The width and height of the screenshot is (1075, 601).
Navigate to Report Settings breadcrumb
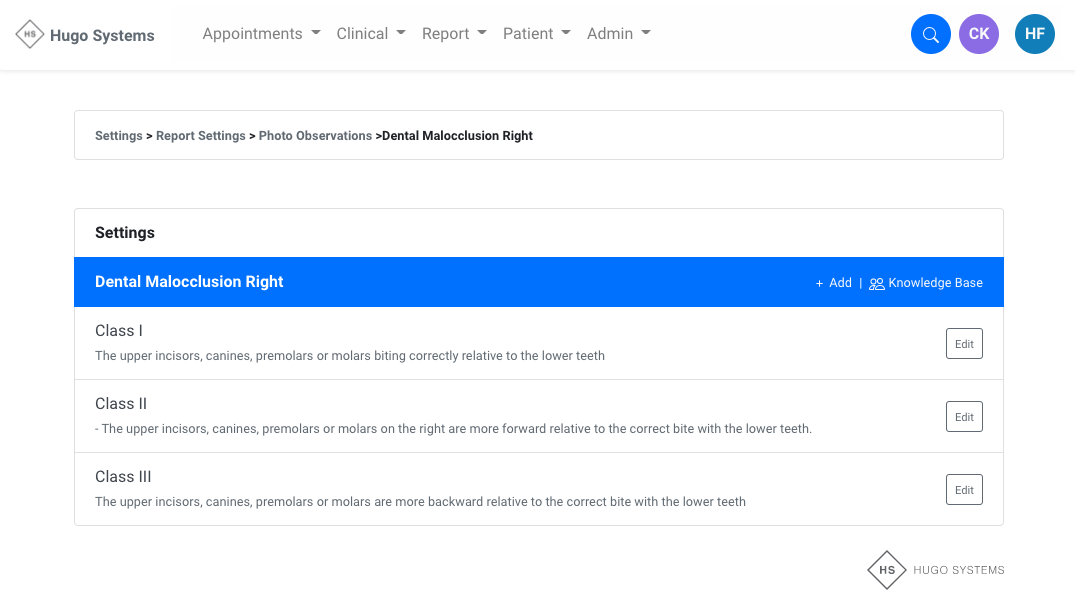pyautogui.click(x=200, y=136)
